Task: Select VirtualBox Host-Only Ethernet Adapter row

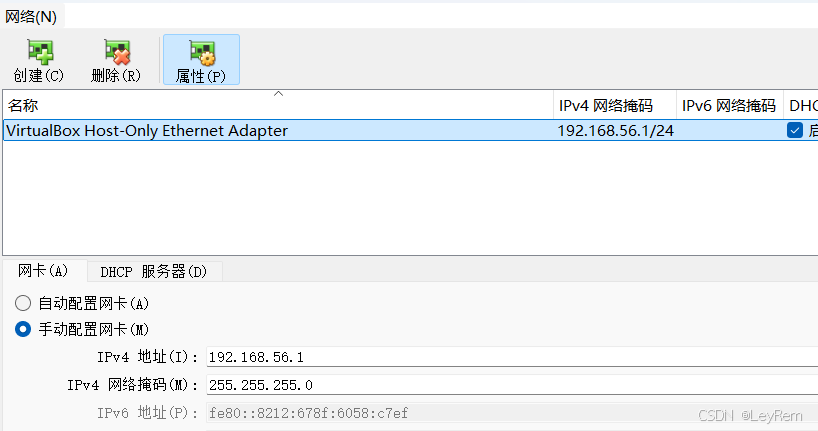Action: 411,130
